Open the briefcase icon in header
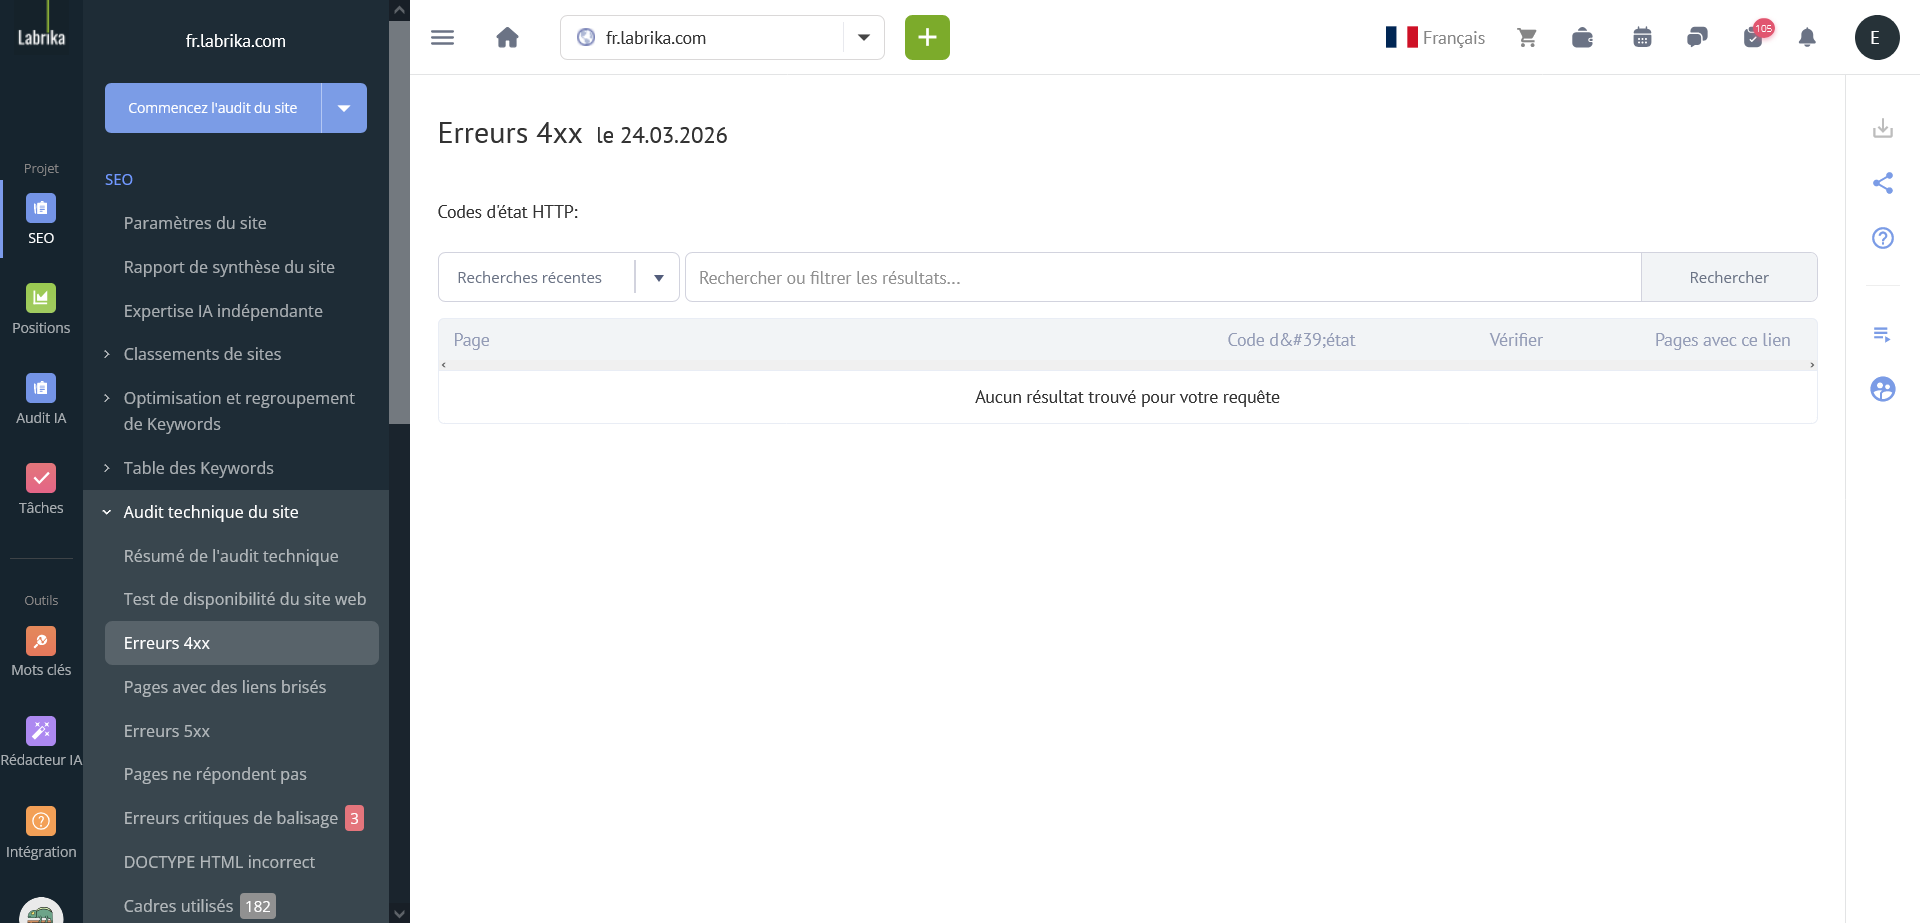This screenshot has height=923, width=1920. pos(1582,38)
